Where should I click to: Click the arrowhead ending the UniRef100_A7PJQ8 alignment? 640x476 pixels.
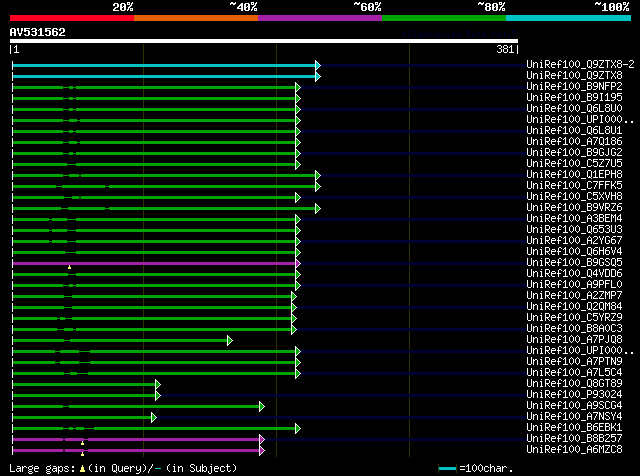[230, 340]
